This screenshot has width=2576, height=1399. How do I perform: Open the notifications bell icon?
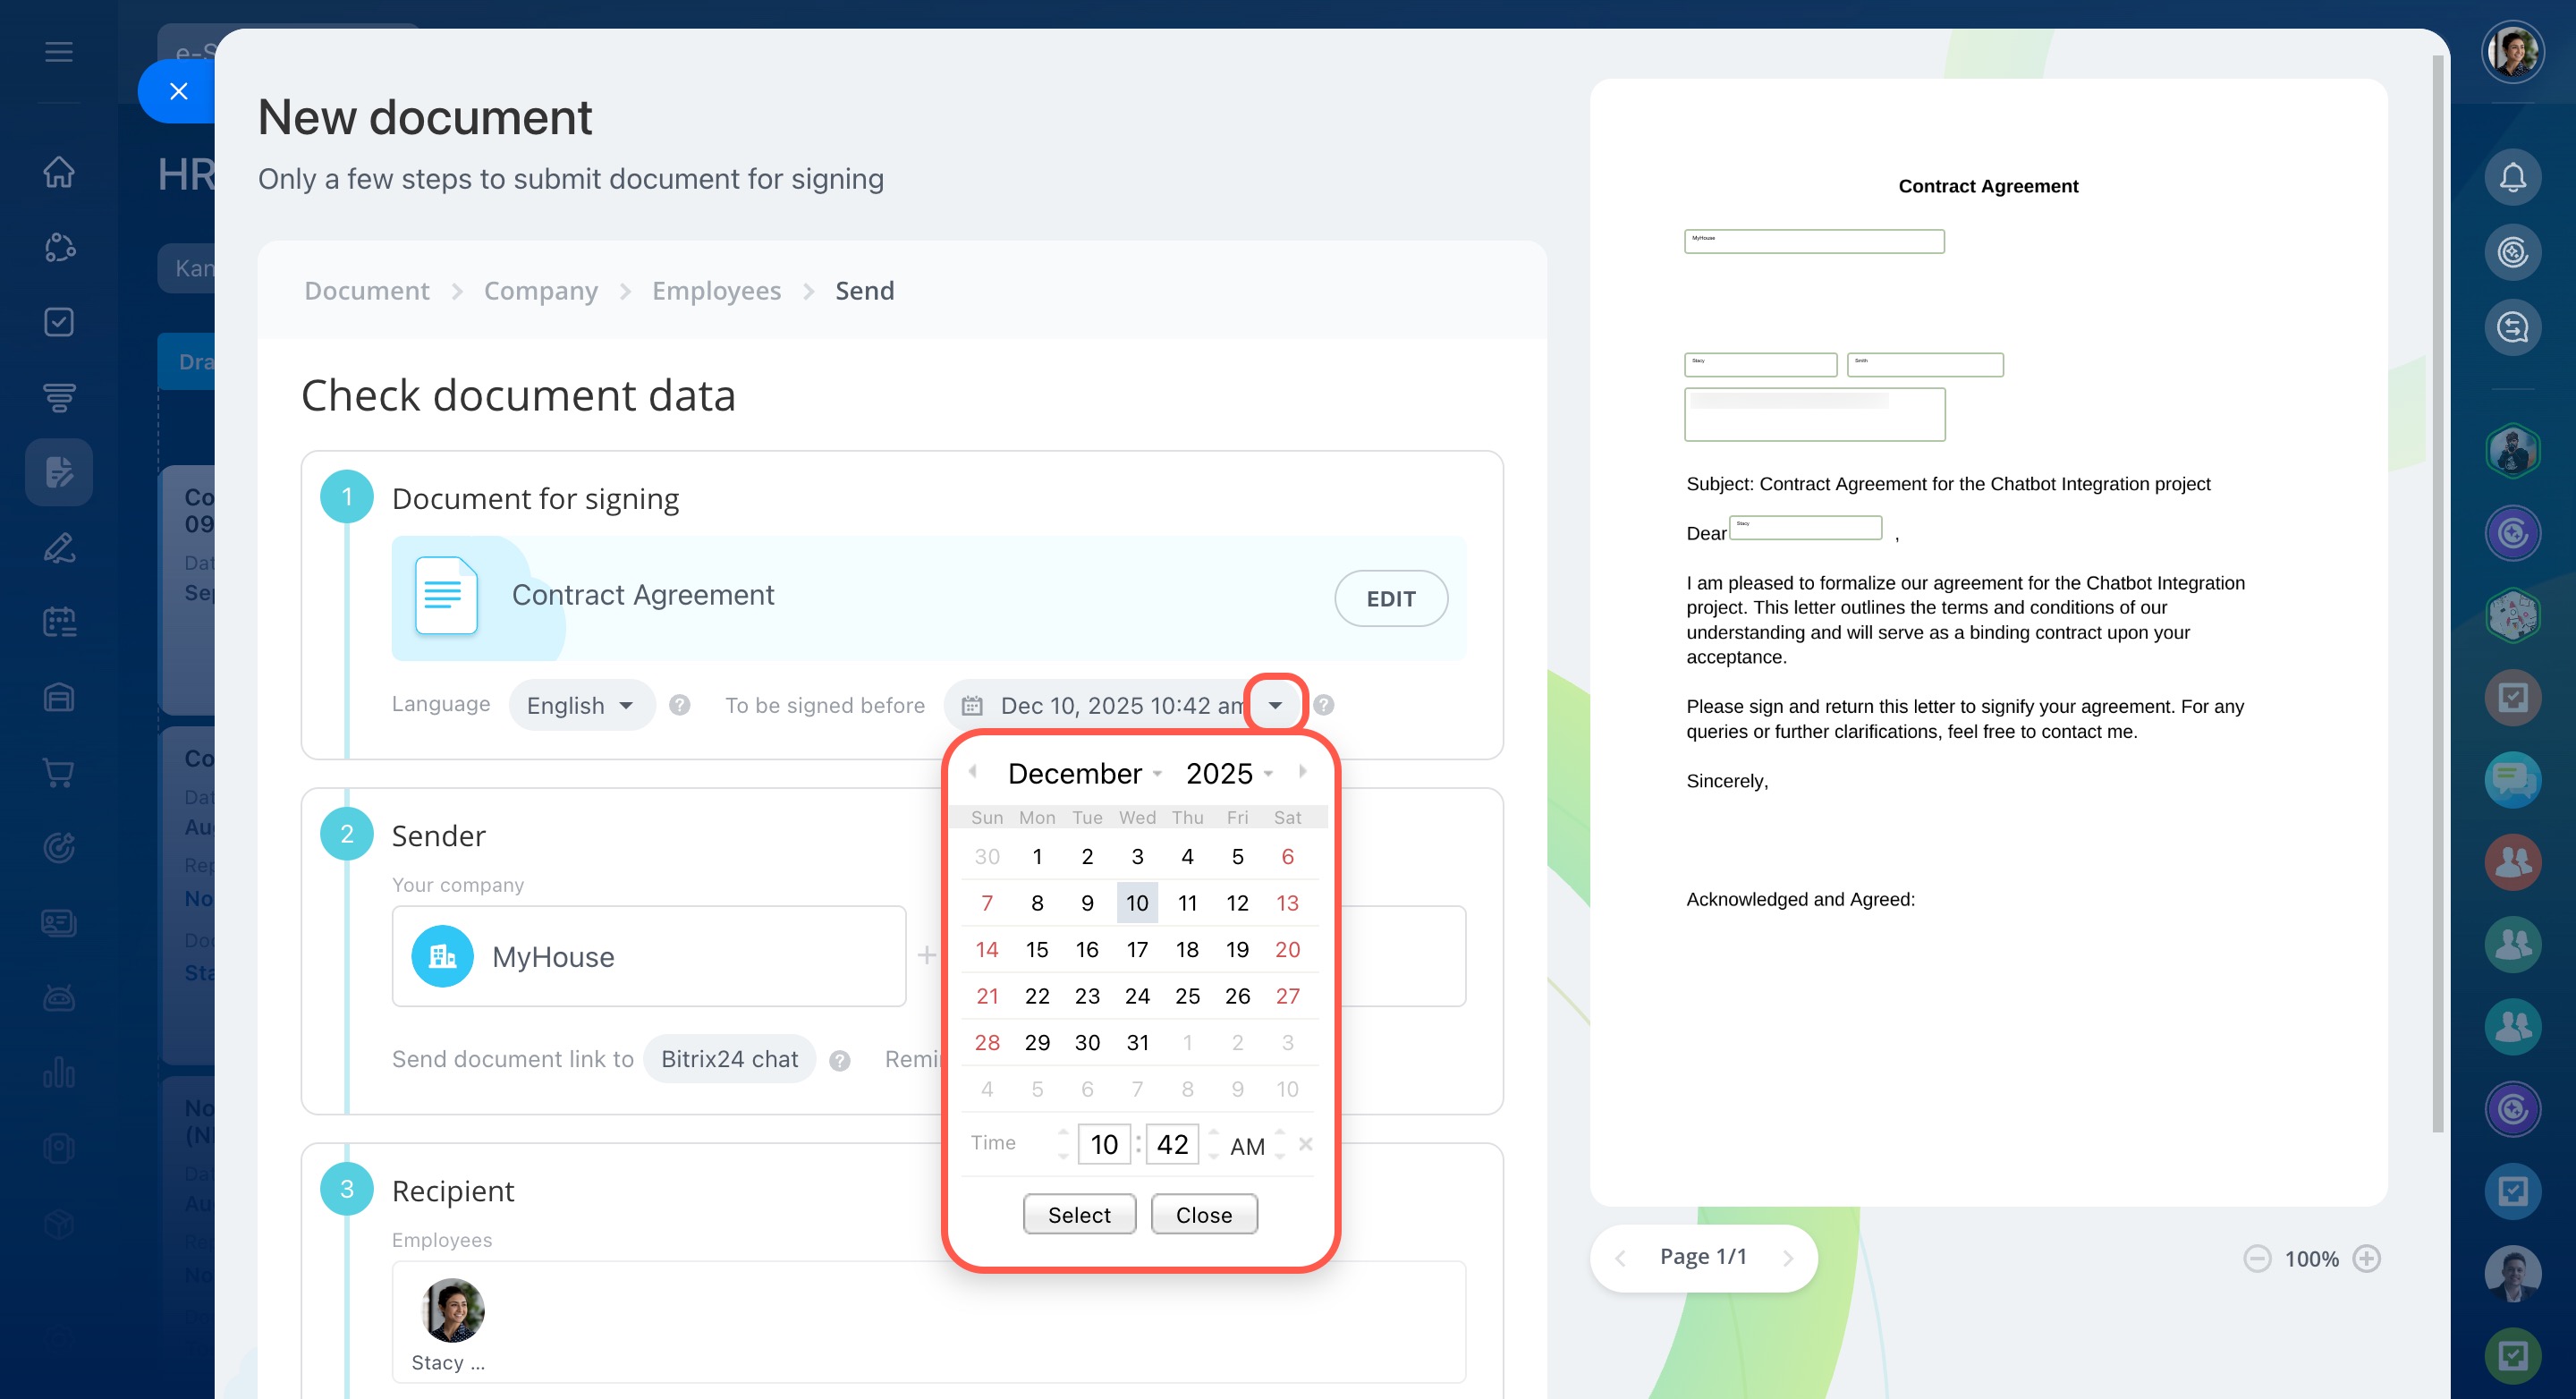[2513, 177]
